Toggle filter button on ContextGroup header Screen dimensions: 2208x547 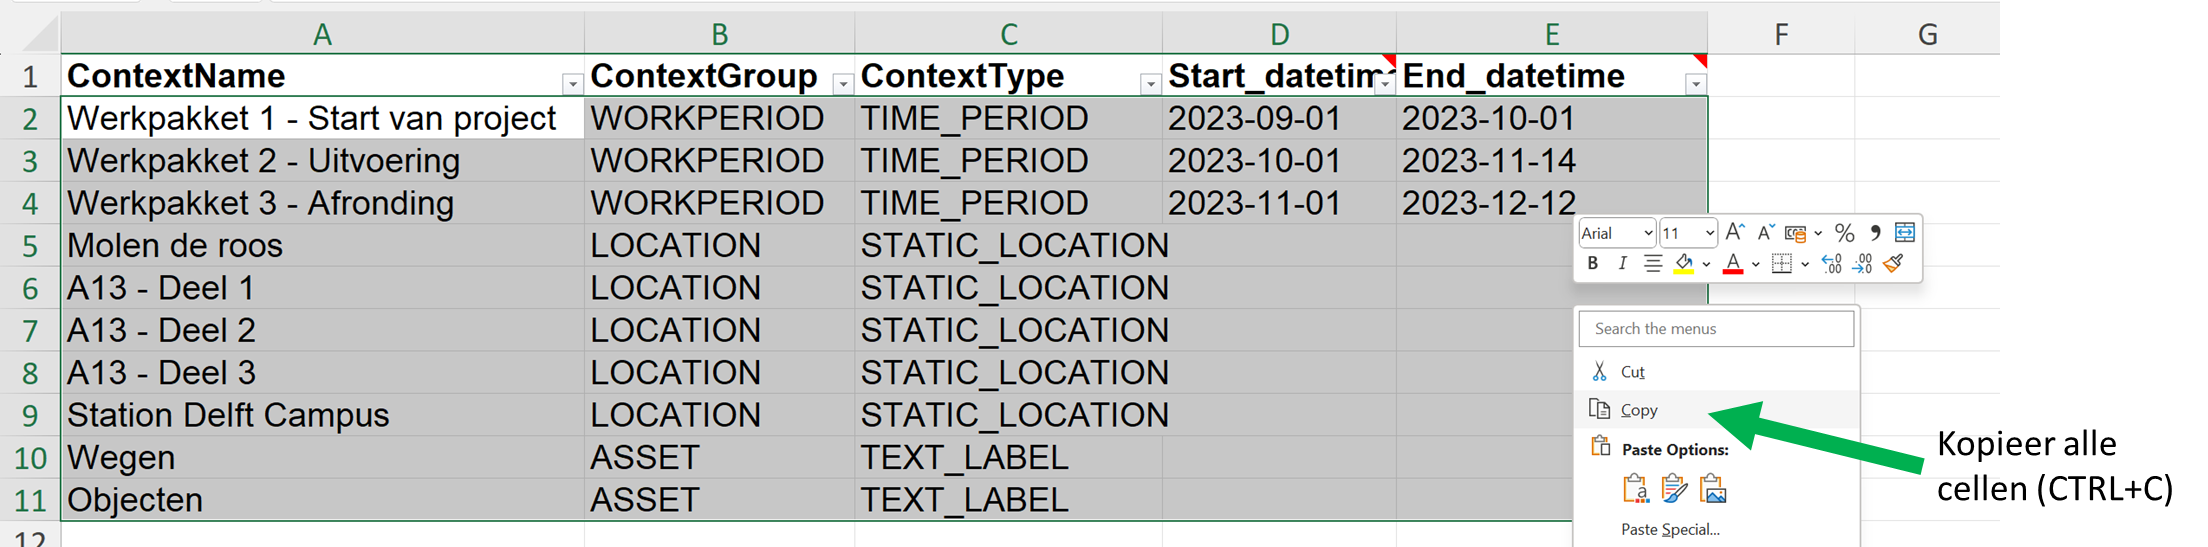843,85
